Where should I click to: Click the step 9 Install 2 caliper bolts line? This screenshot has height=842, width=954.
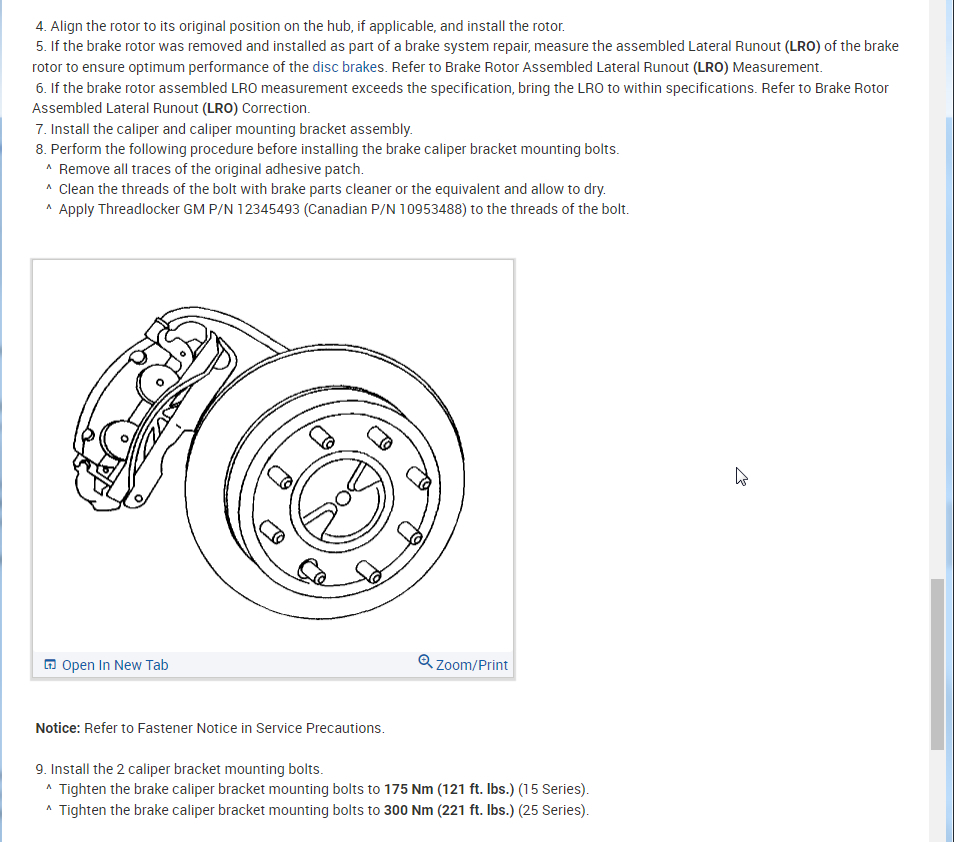point(179,769)
